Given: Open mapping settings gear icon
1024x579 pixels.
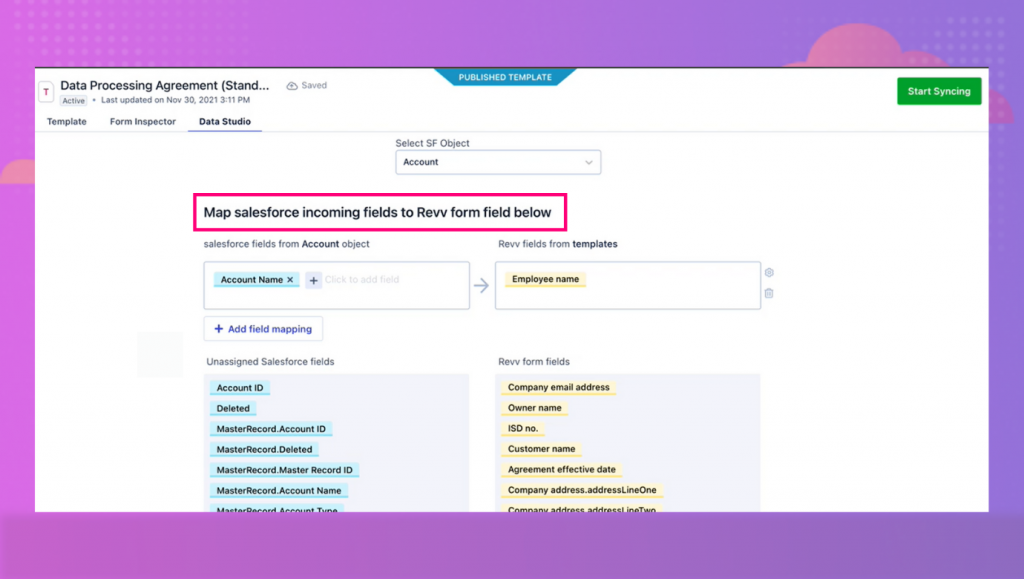Looking at the screenshot, I should click(x=769, y=272).
